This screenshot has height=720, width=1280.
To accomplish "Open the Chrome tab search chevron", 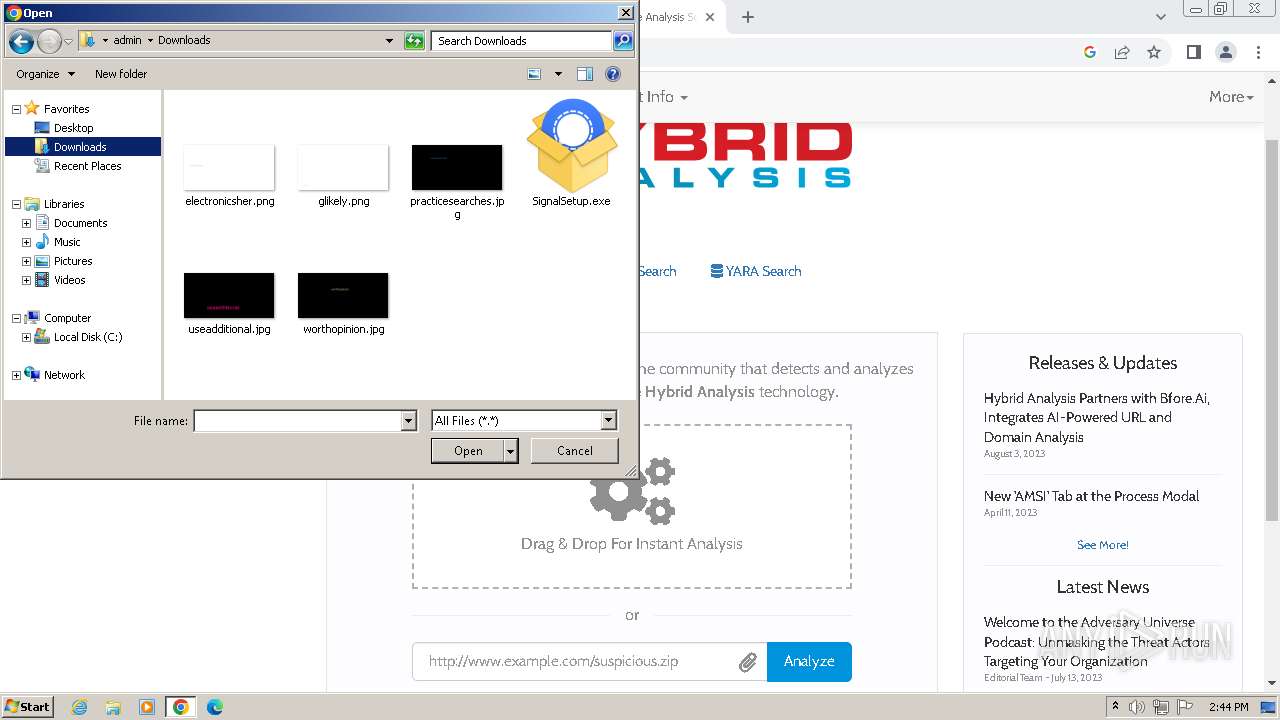I will (1161, 17).
